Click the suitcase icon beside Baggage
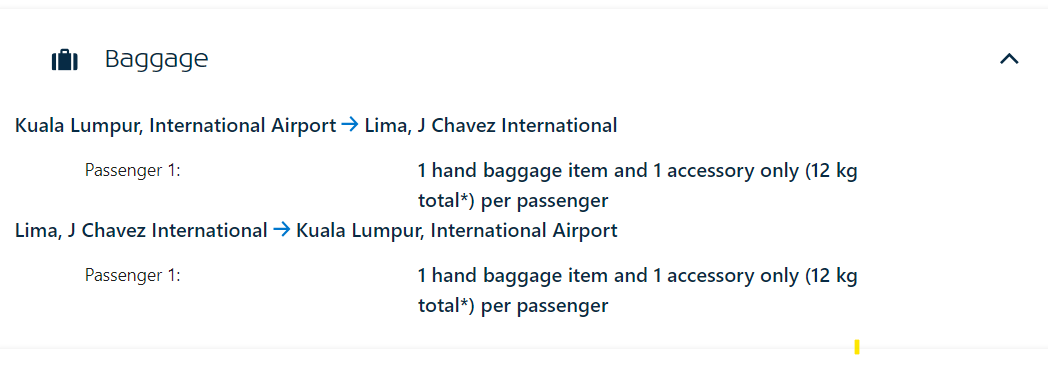Image resolution: width=1048 pixels, height=367 pixels. [x=65, y=60]
